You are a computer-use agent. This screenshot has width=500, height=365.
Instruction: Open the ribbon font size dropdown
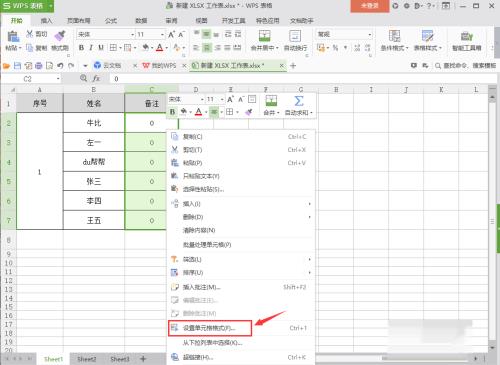[x=162, y=34]
